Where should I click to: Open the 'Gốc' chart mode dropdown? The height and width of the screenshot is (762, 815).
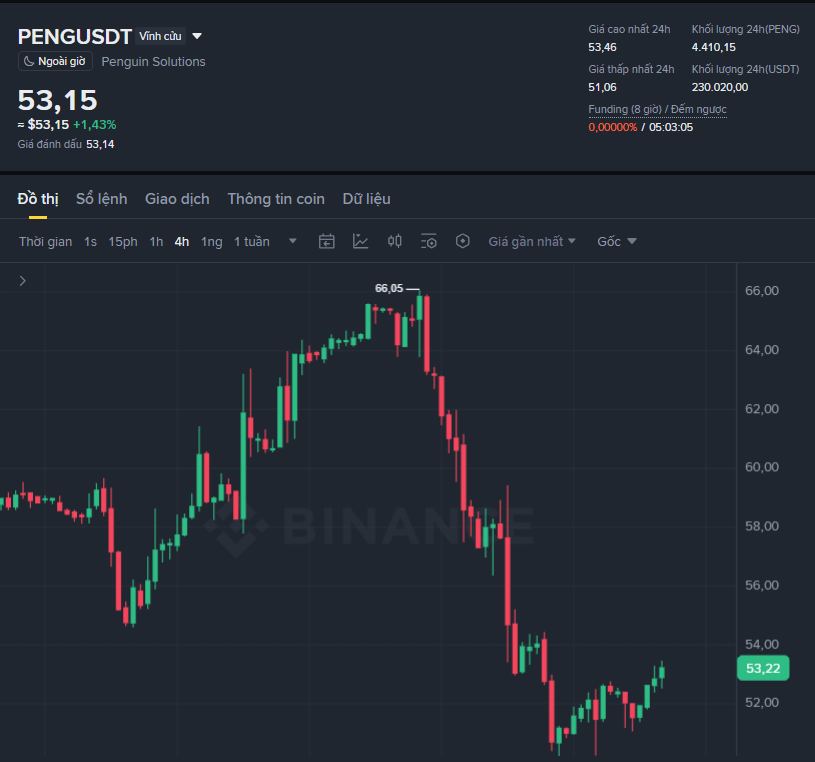[x=616, y=242]
